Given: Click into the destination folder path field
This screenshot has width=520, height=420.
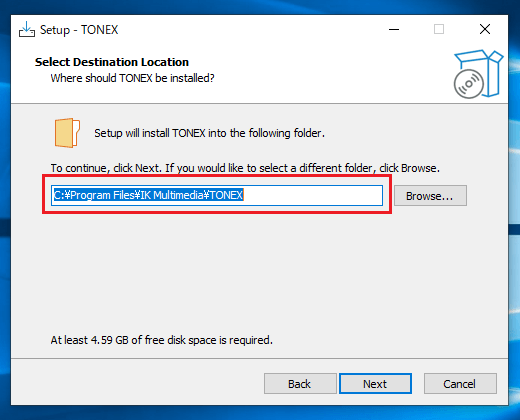Looking at the screenshot, I should 217,195.
